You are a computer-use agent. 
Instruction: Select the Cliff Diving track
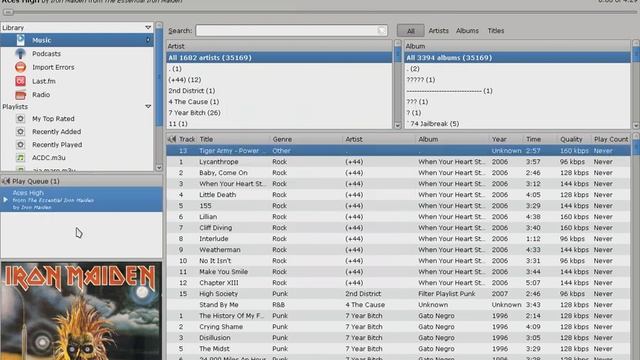[x=398, y=228]
